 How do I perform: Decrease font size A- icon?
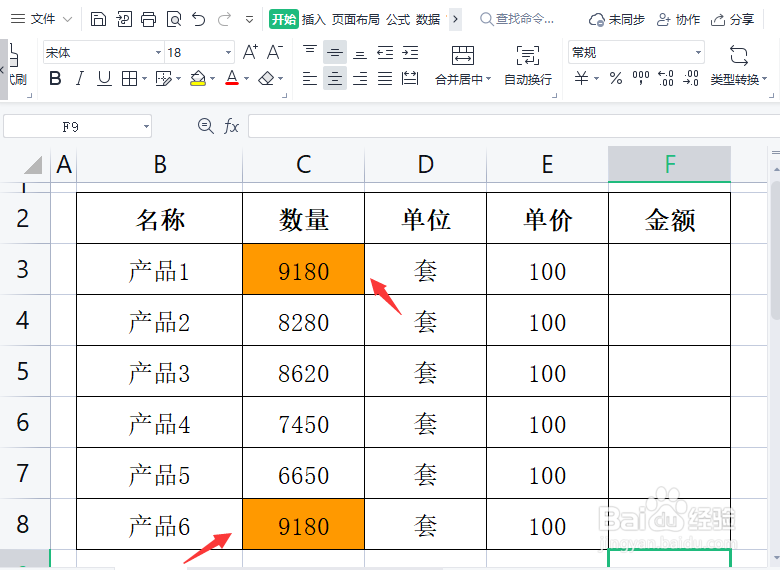tap(275, 52)
